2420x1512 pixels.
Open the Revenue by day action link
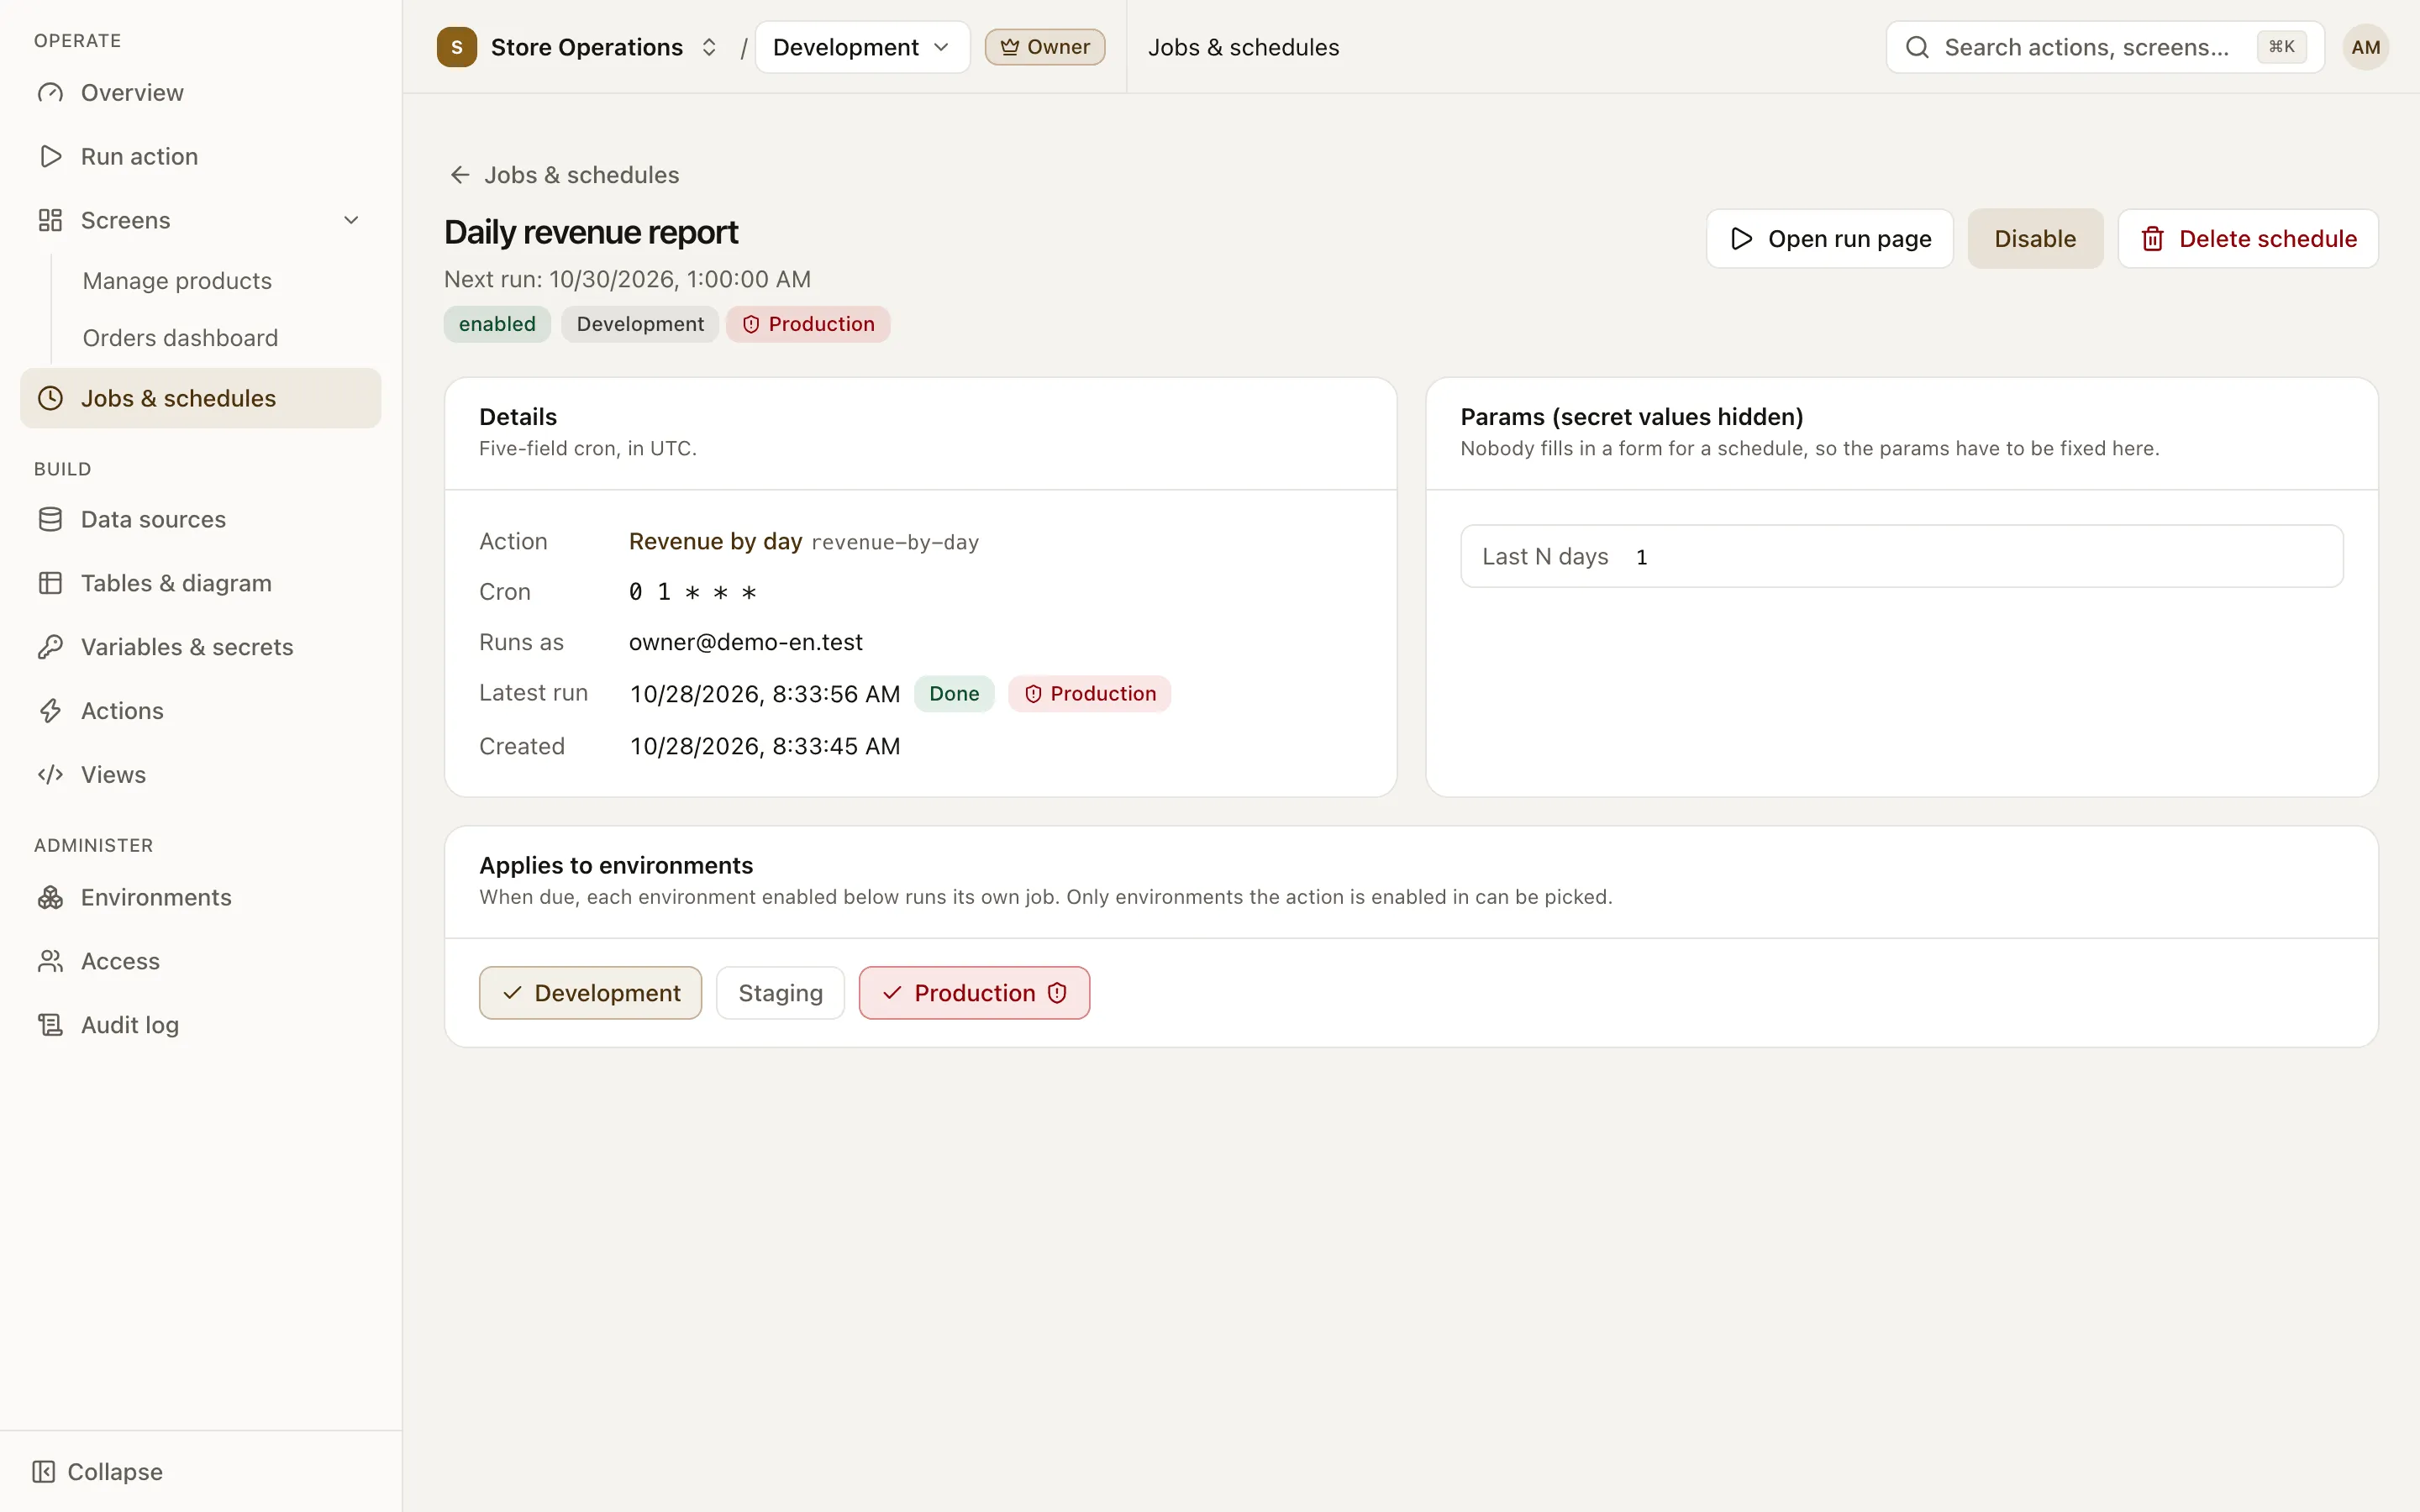[715, 541]
